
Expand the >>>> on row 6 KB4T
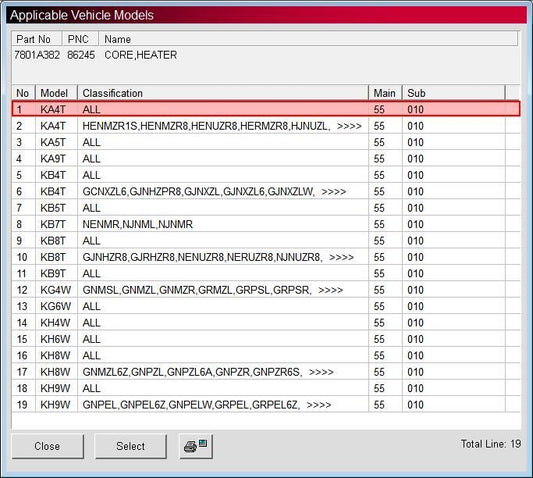[333, 192]
